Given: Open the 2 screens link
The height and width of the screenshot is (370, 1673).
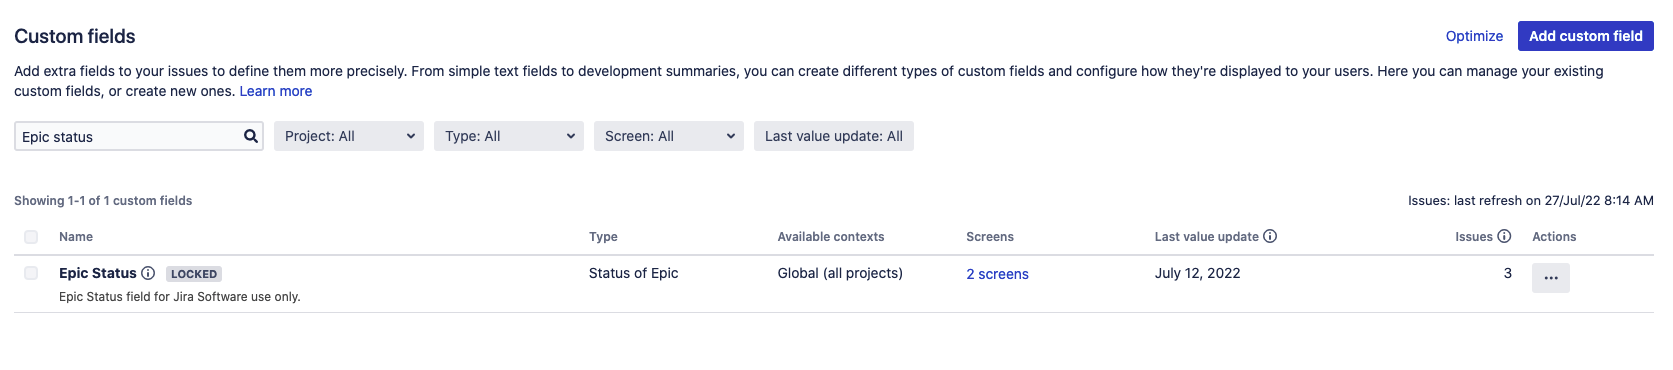Looking at the screenshot, I should 997,274.
